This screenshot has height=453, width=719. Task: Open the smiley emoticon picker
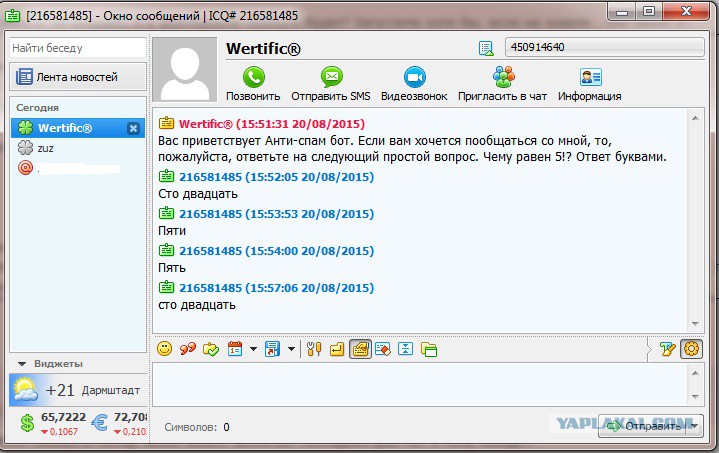click(x=165, y=349)
